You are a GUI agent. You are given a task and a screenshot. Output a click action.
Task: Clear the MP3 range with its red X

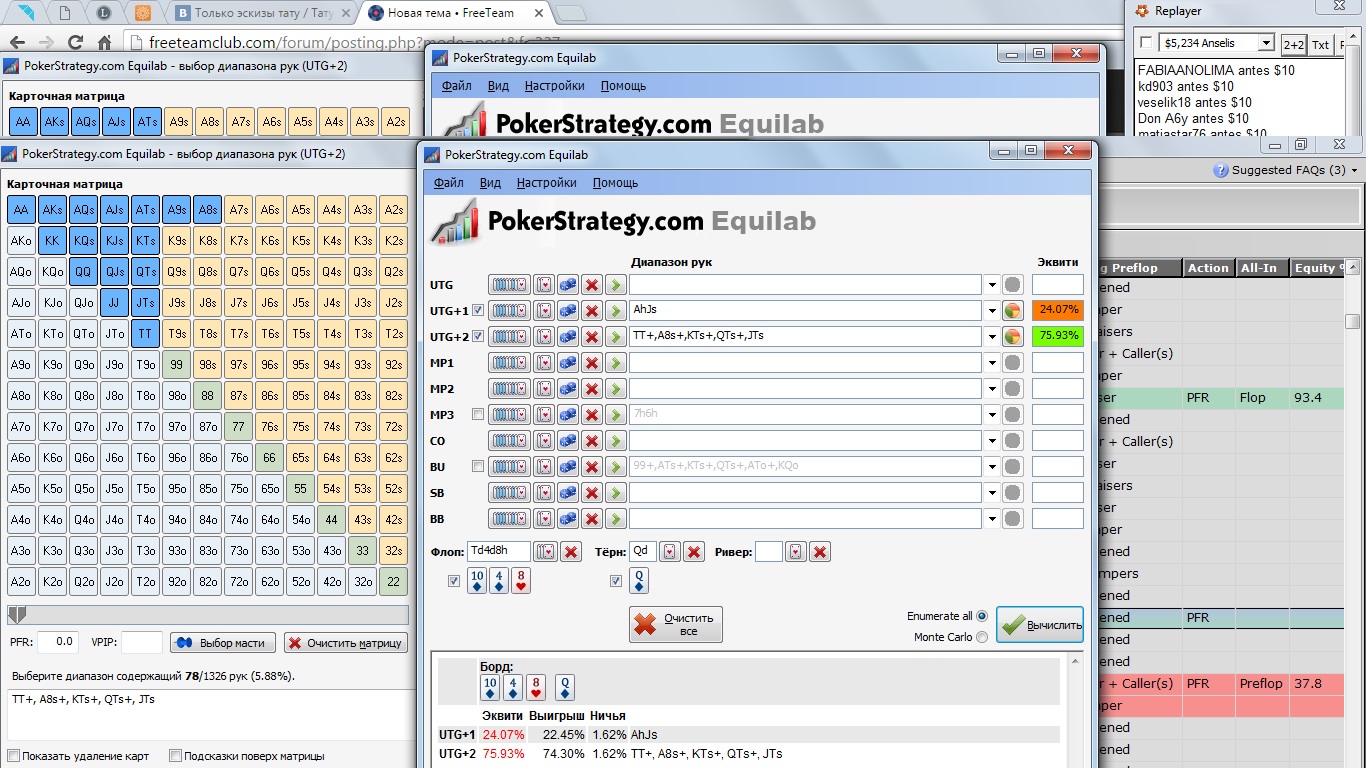click(592, 415)
